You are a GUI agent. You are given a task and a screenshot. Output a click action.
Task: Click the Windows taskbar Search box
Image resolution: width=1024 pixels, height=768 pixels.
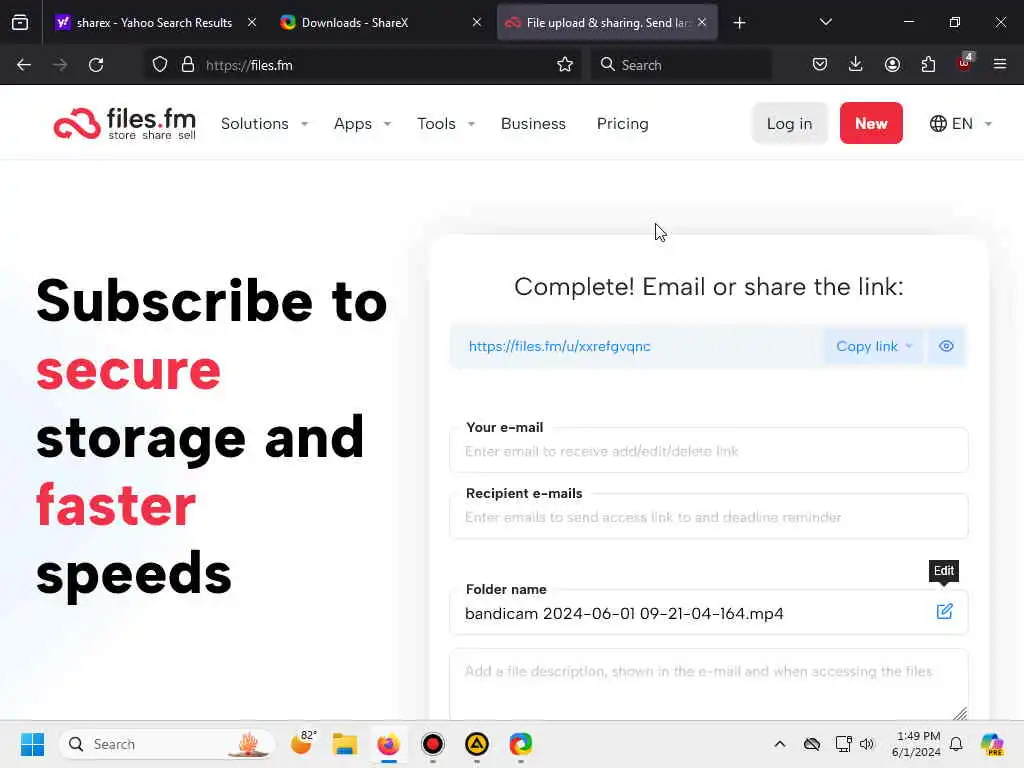click(167, 744)
